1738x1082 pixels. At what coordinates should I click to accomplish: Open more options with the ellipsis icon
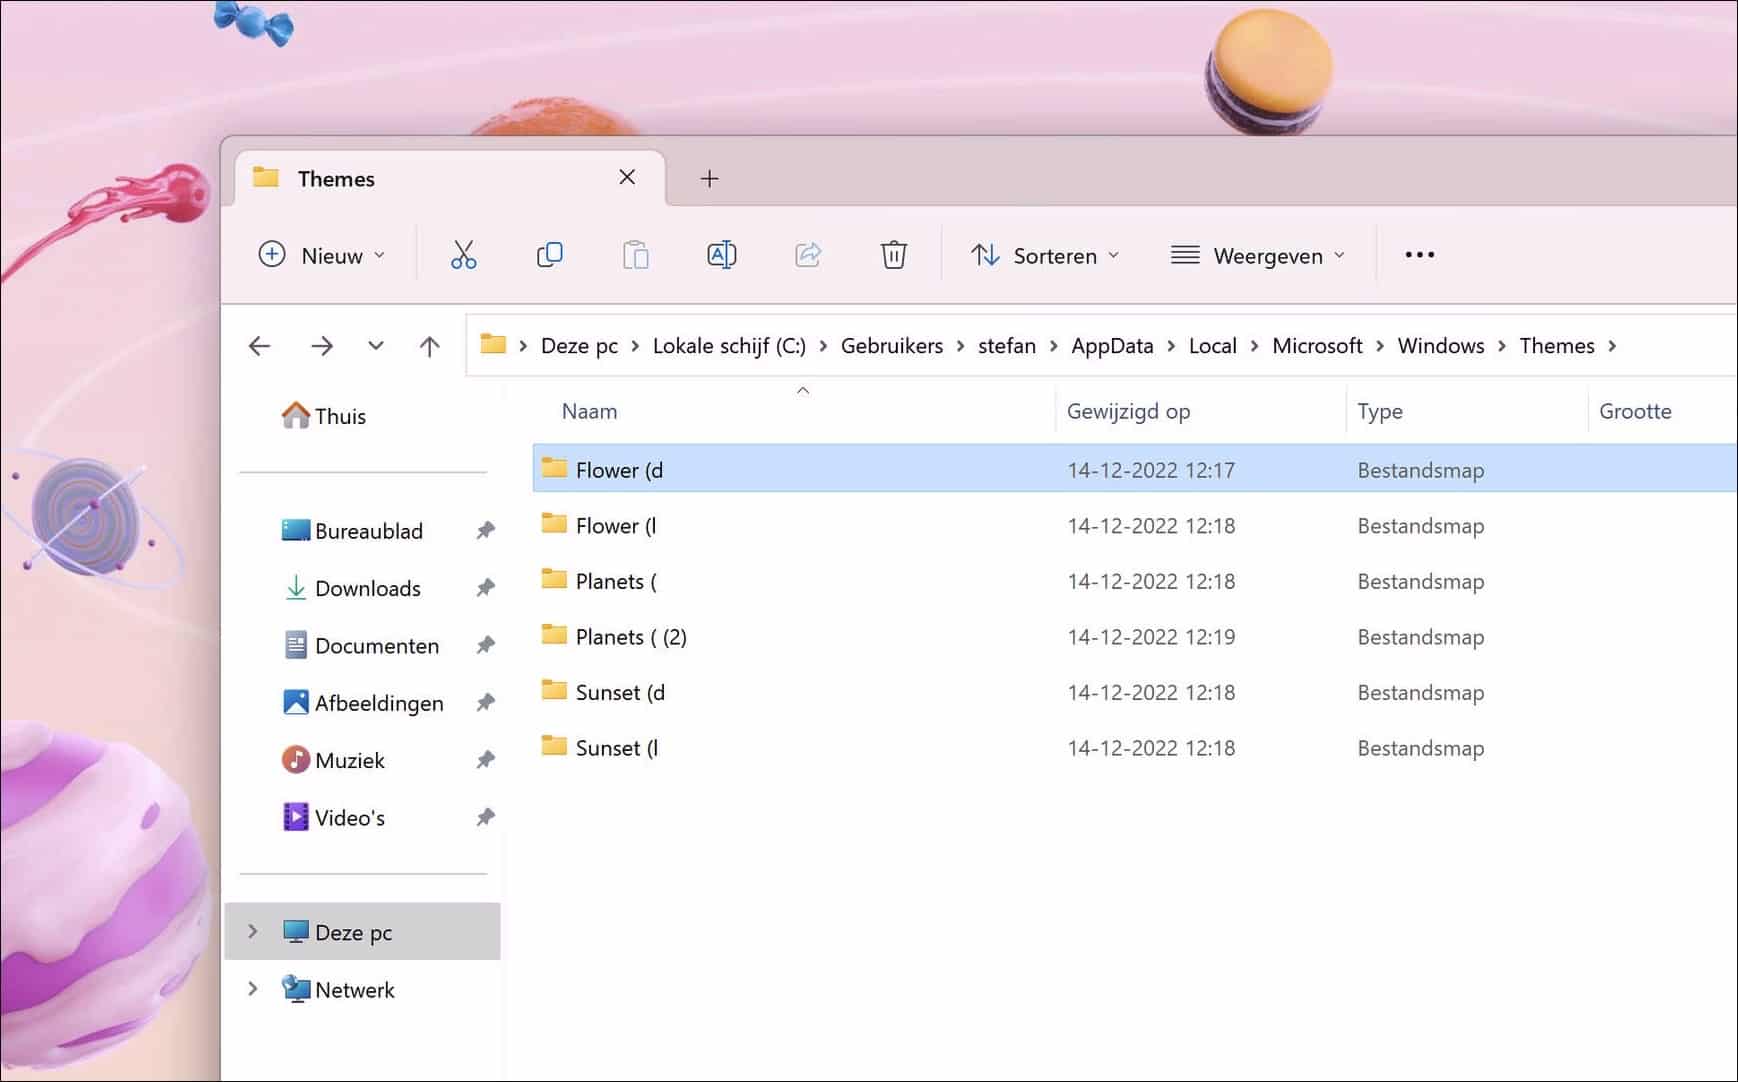pos(1419,255)
